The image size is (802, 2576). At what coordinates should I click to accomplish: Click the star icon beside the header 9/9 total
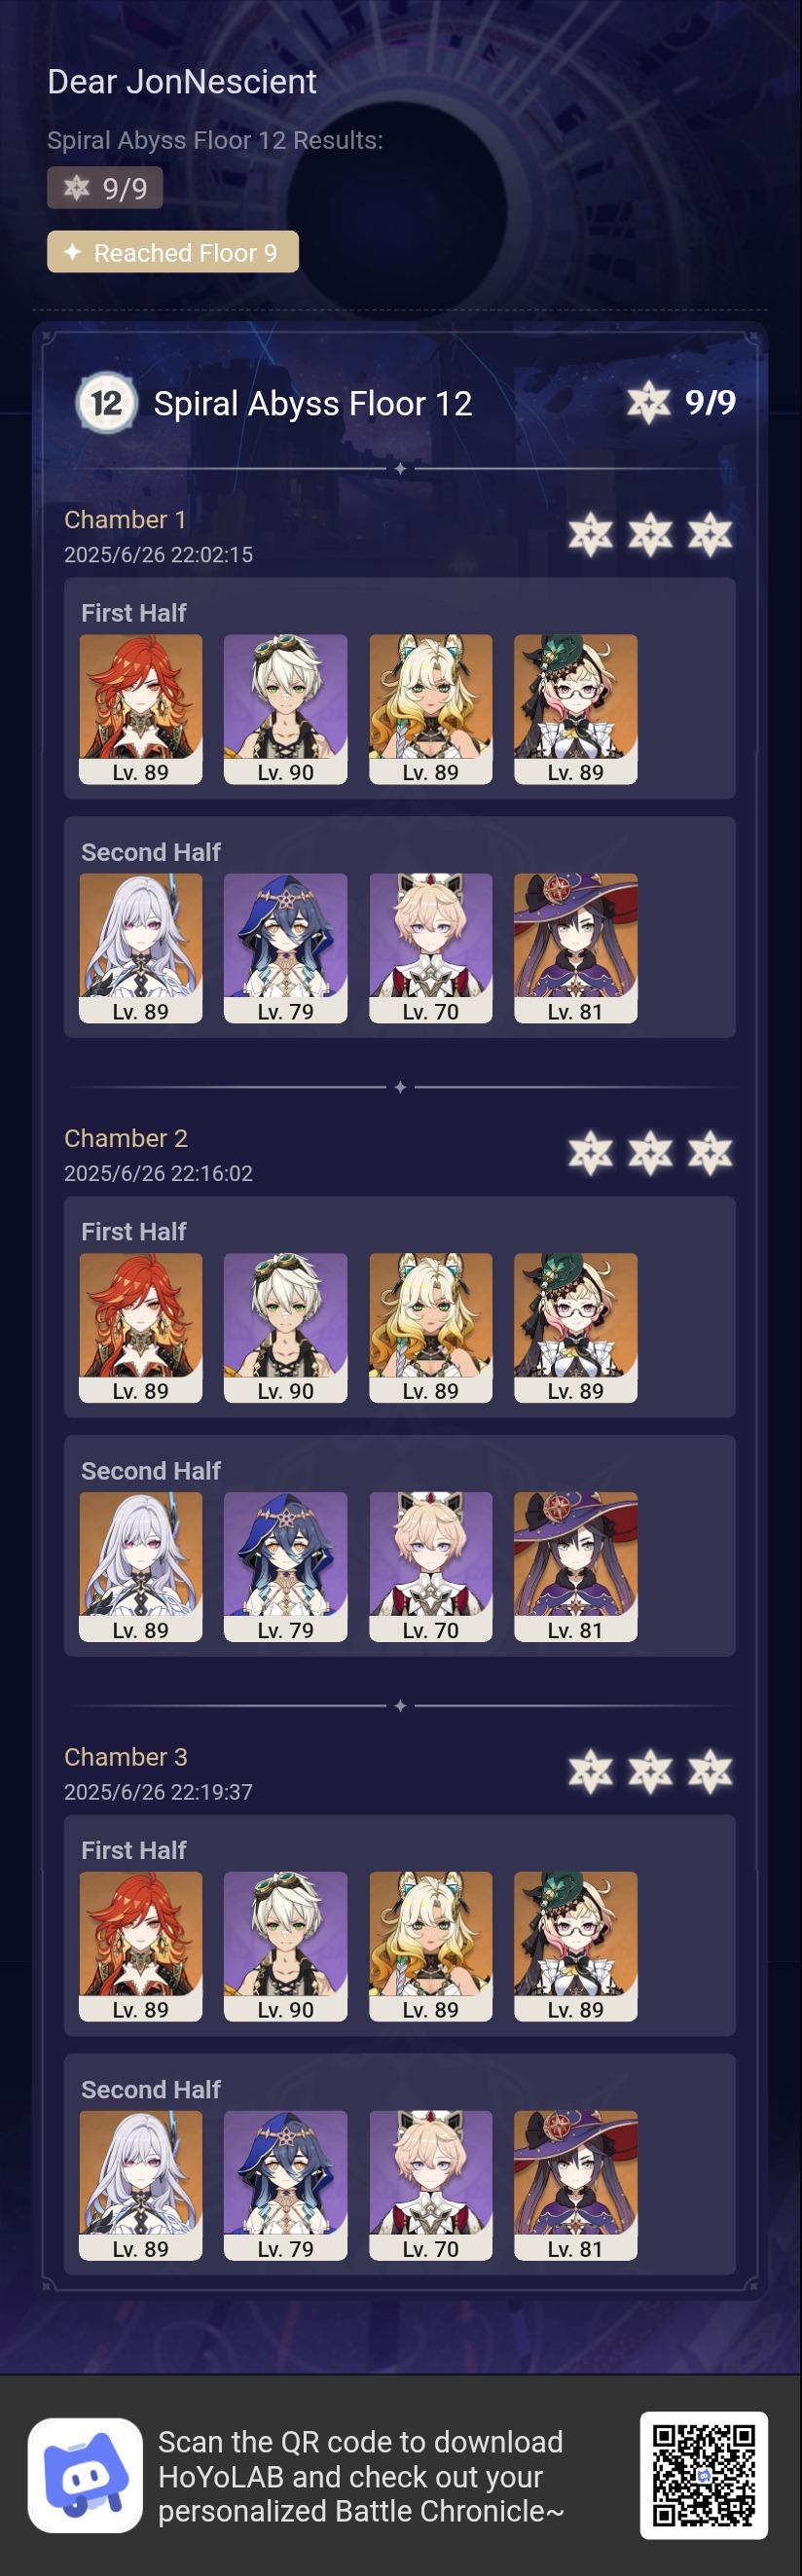click(x=649, y=403)
